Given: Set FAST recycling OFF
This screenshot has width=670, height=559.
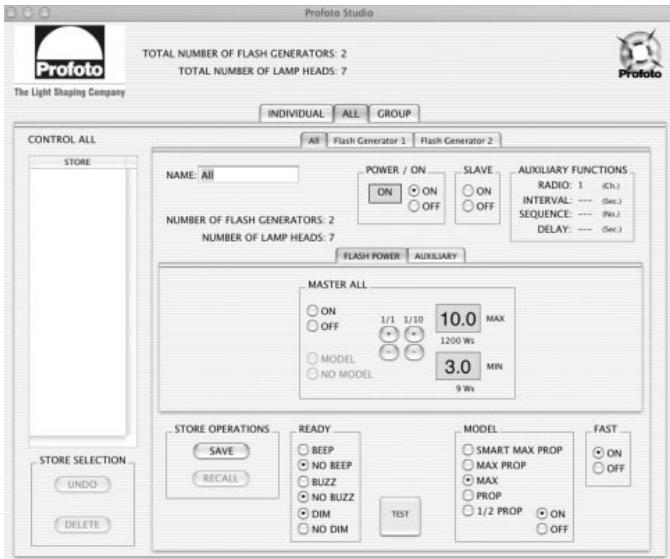Looking at the screenshot, I should (599, 468).
